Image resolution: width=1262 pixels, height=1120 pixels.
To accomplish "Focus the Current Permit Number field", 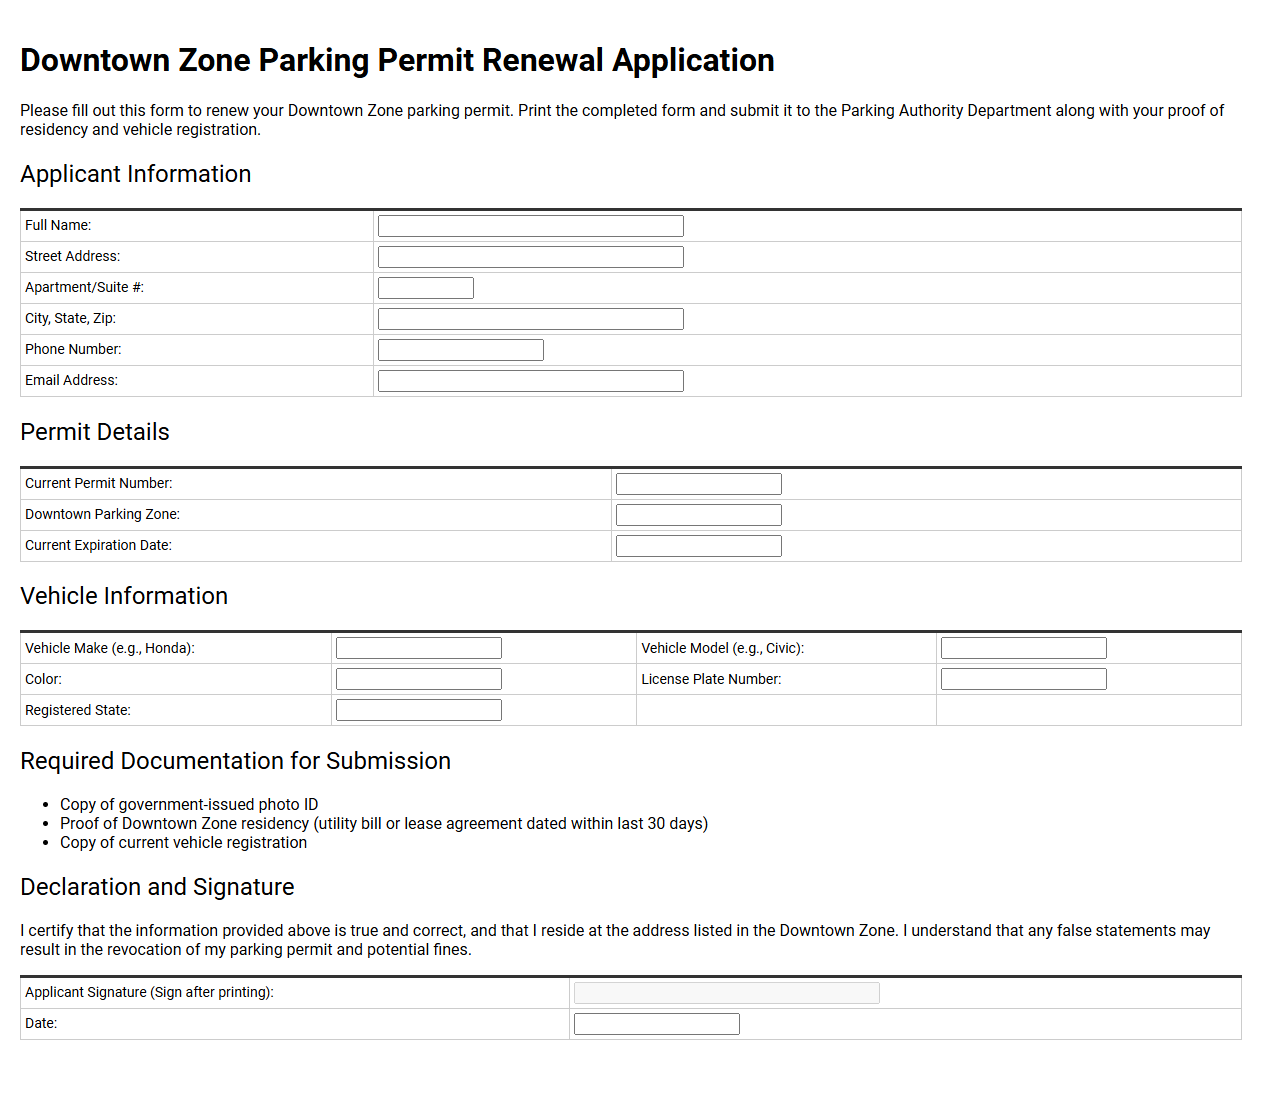I will [699, 484].
